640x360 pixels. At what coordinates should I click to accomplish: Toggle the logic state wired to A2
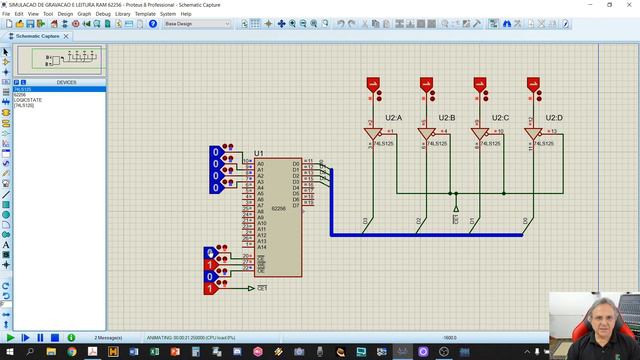tap(216, 176)
